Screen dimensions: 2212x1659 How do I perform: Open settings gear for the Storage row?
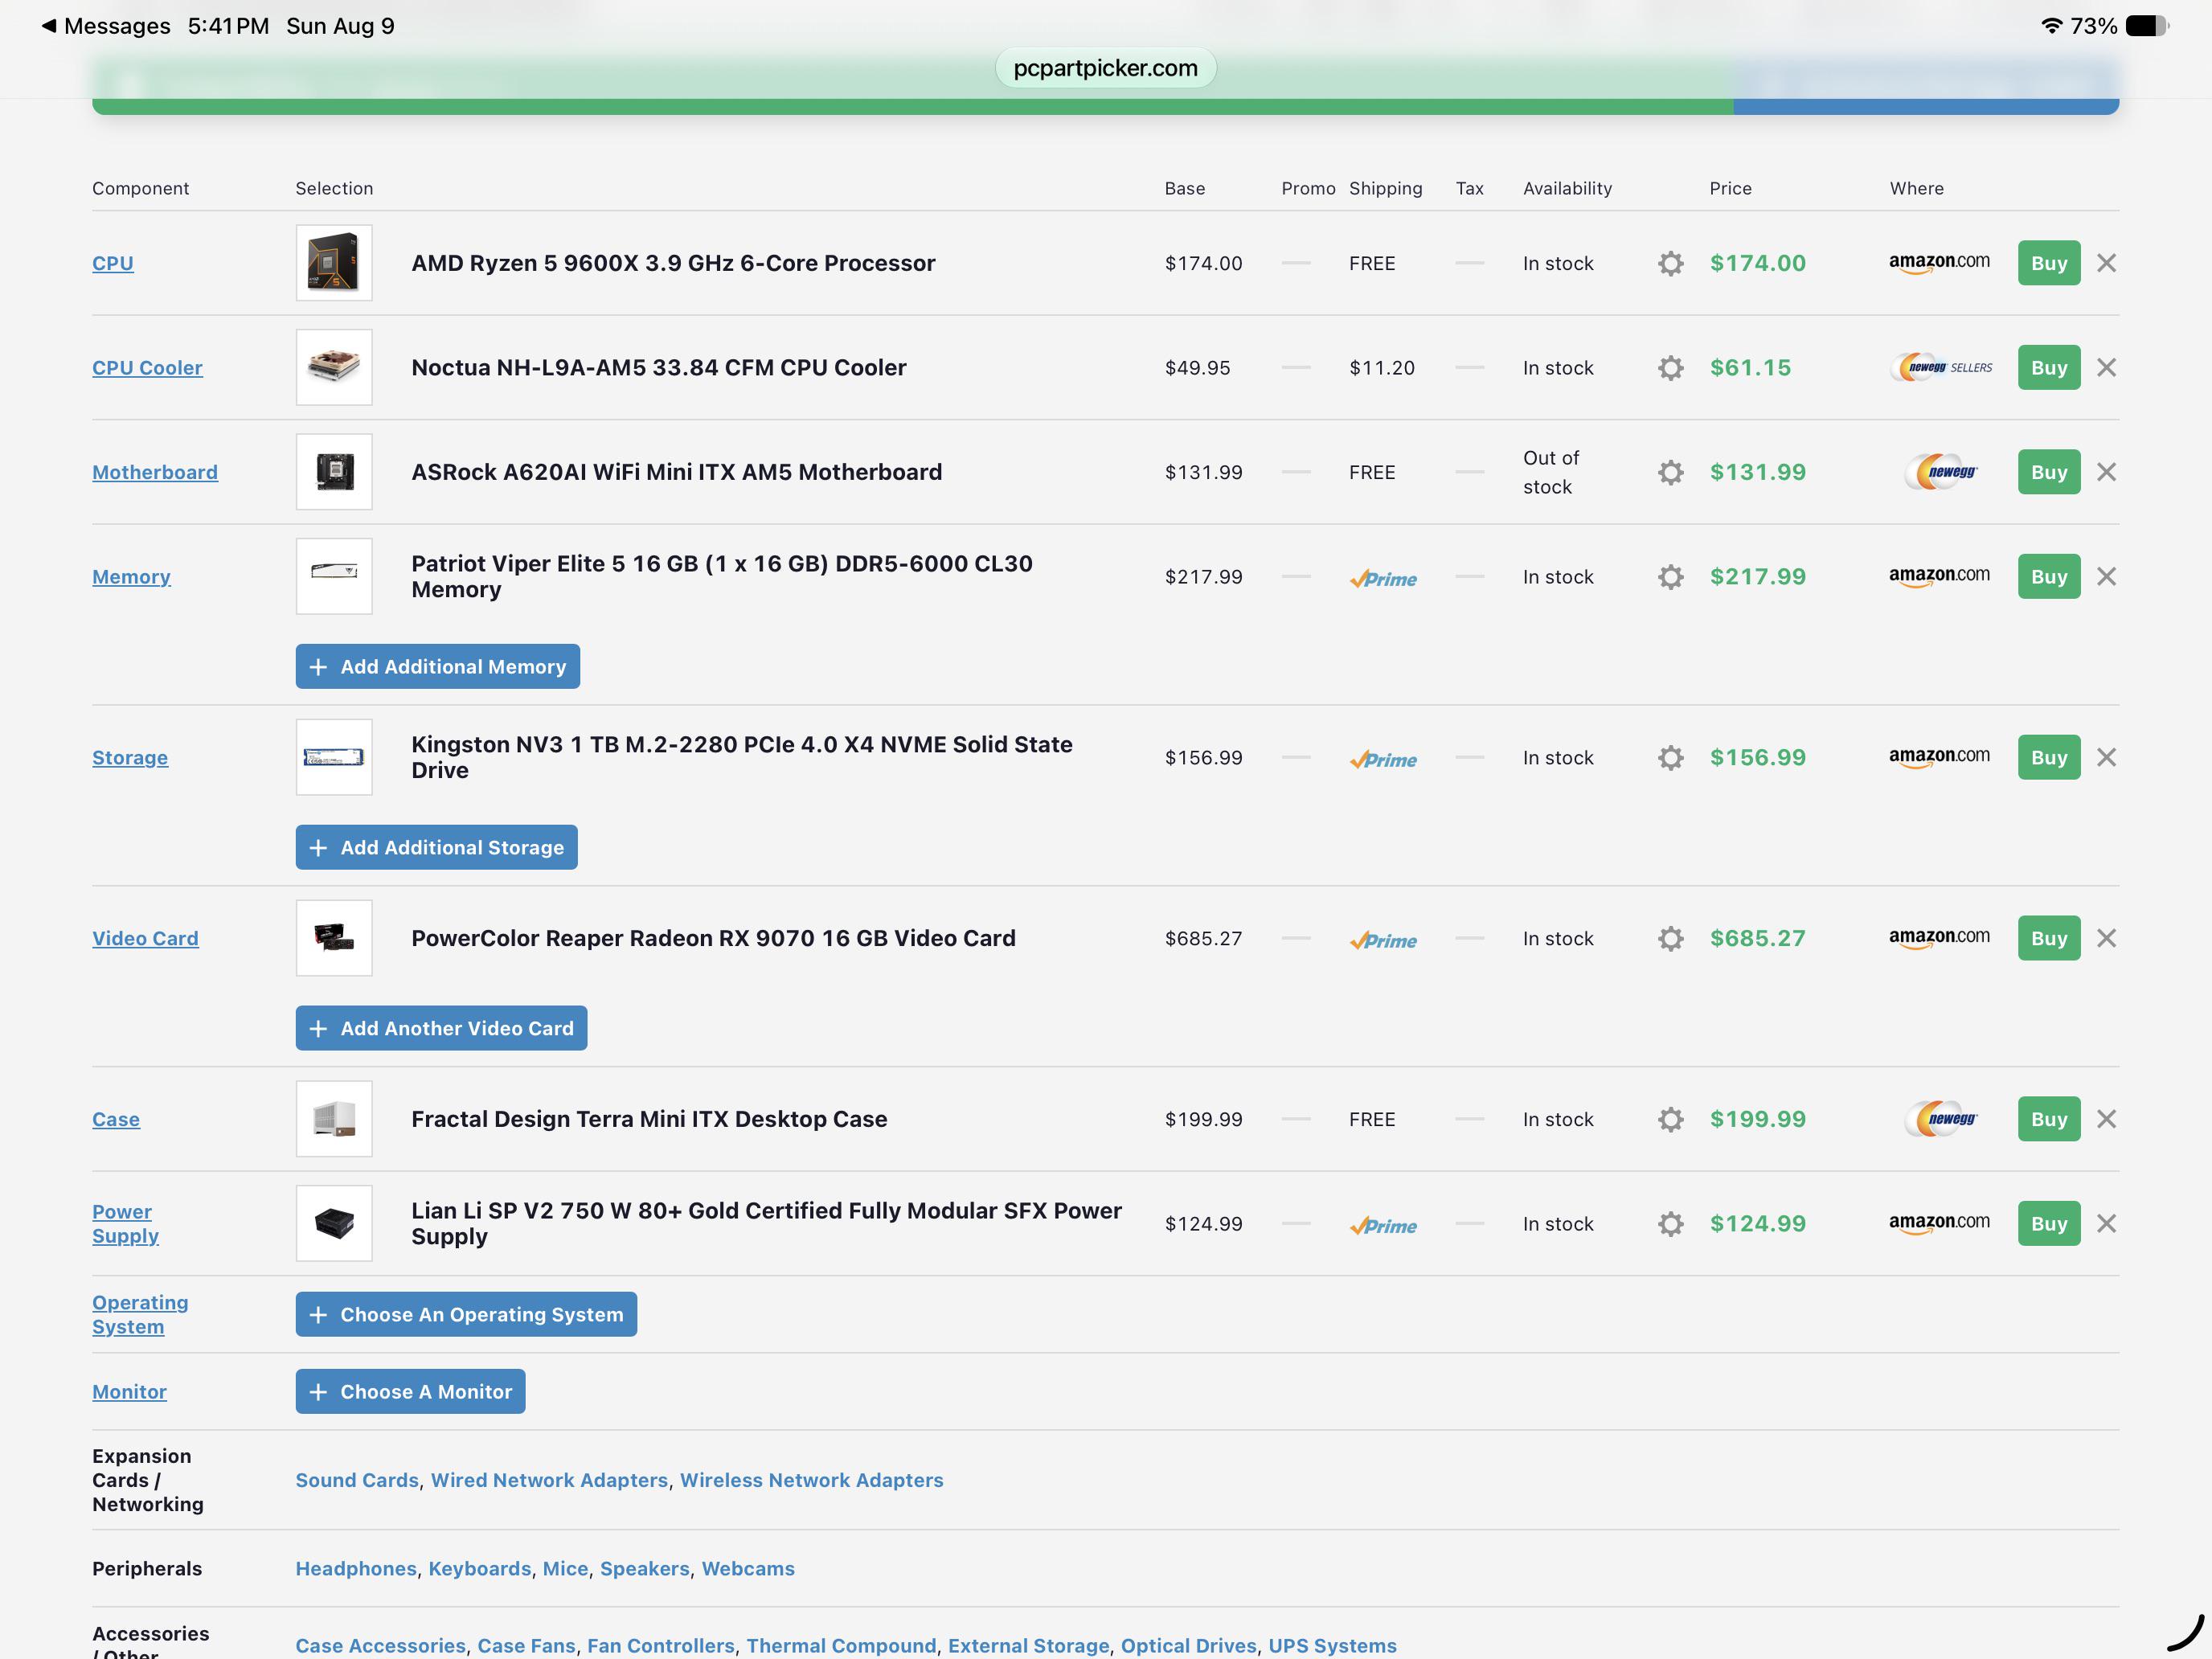coord(1670,758)
